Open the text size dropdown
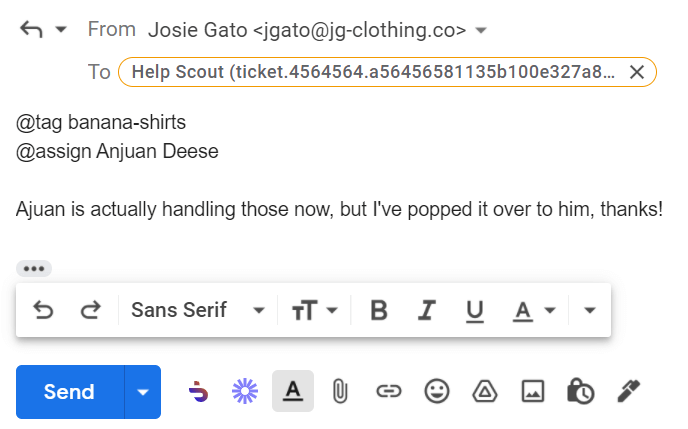This screenshot has height=429, width=688. pos(315,311)
